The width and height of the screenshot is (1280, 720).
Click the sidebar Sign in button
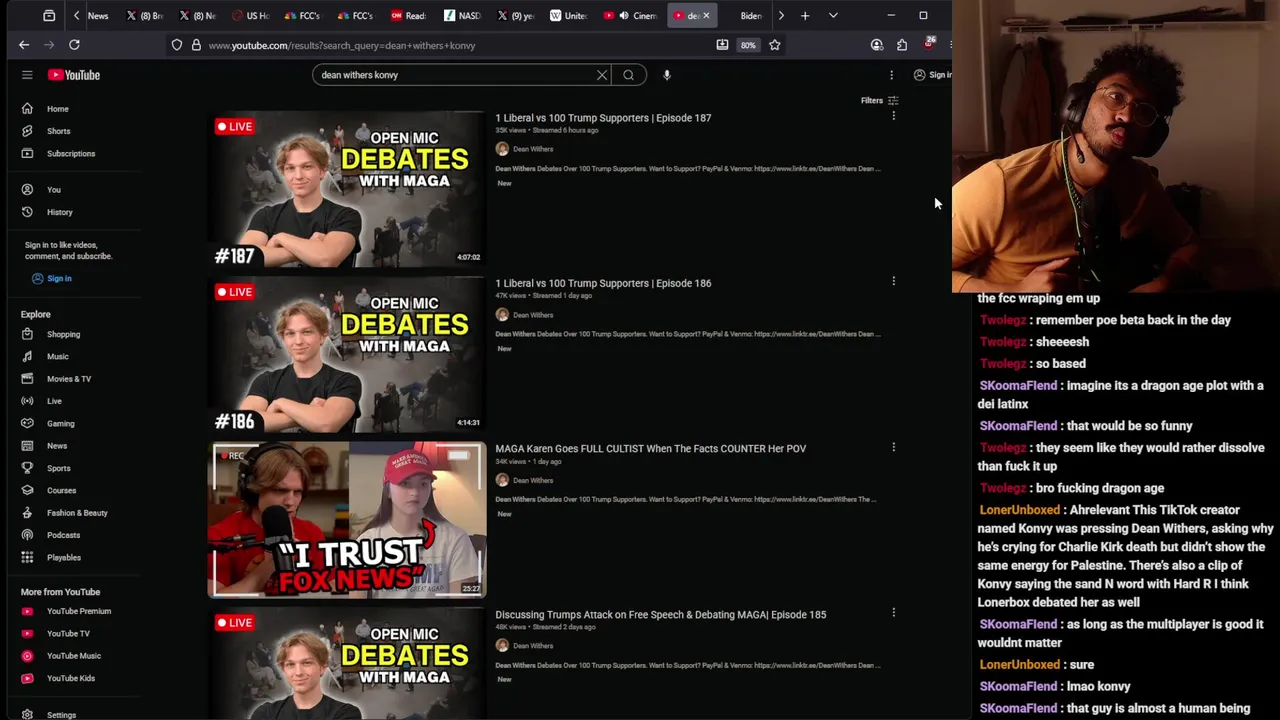51,279
